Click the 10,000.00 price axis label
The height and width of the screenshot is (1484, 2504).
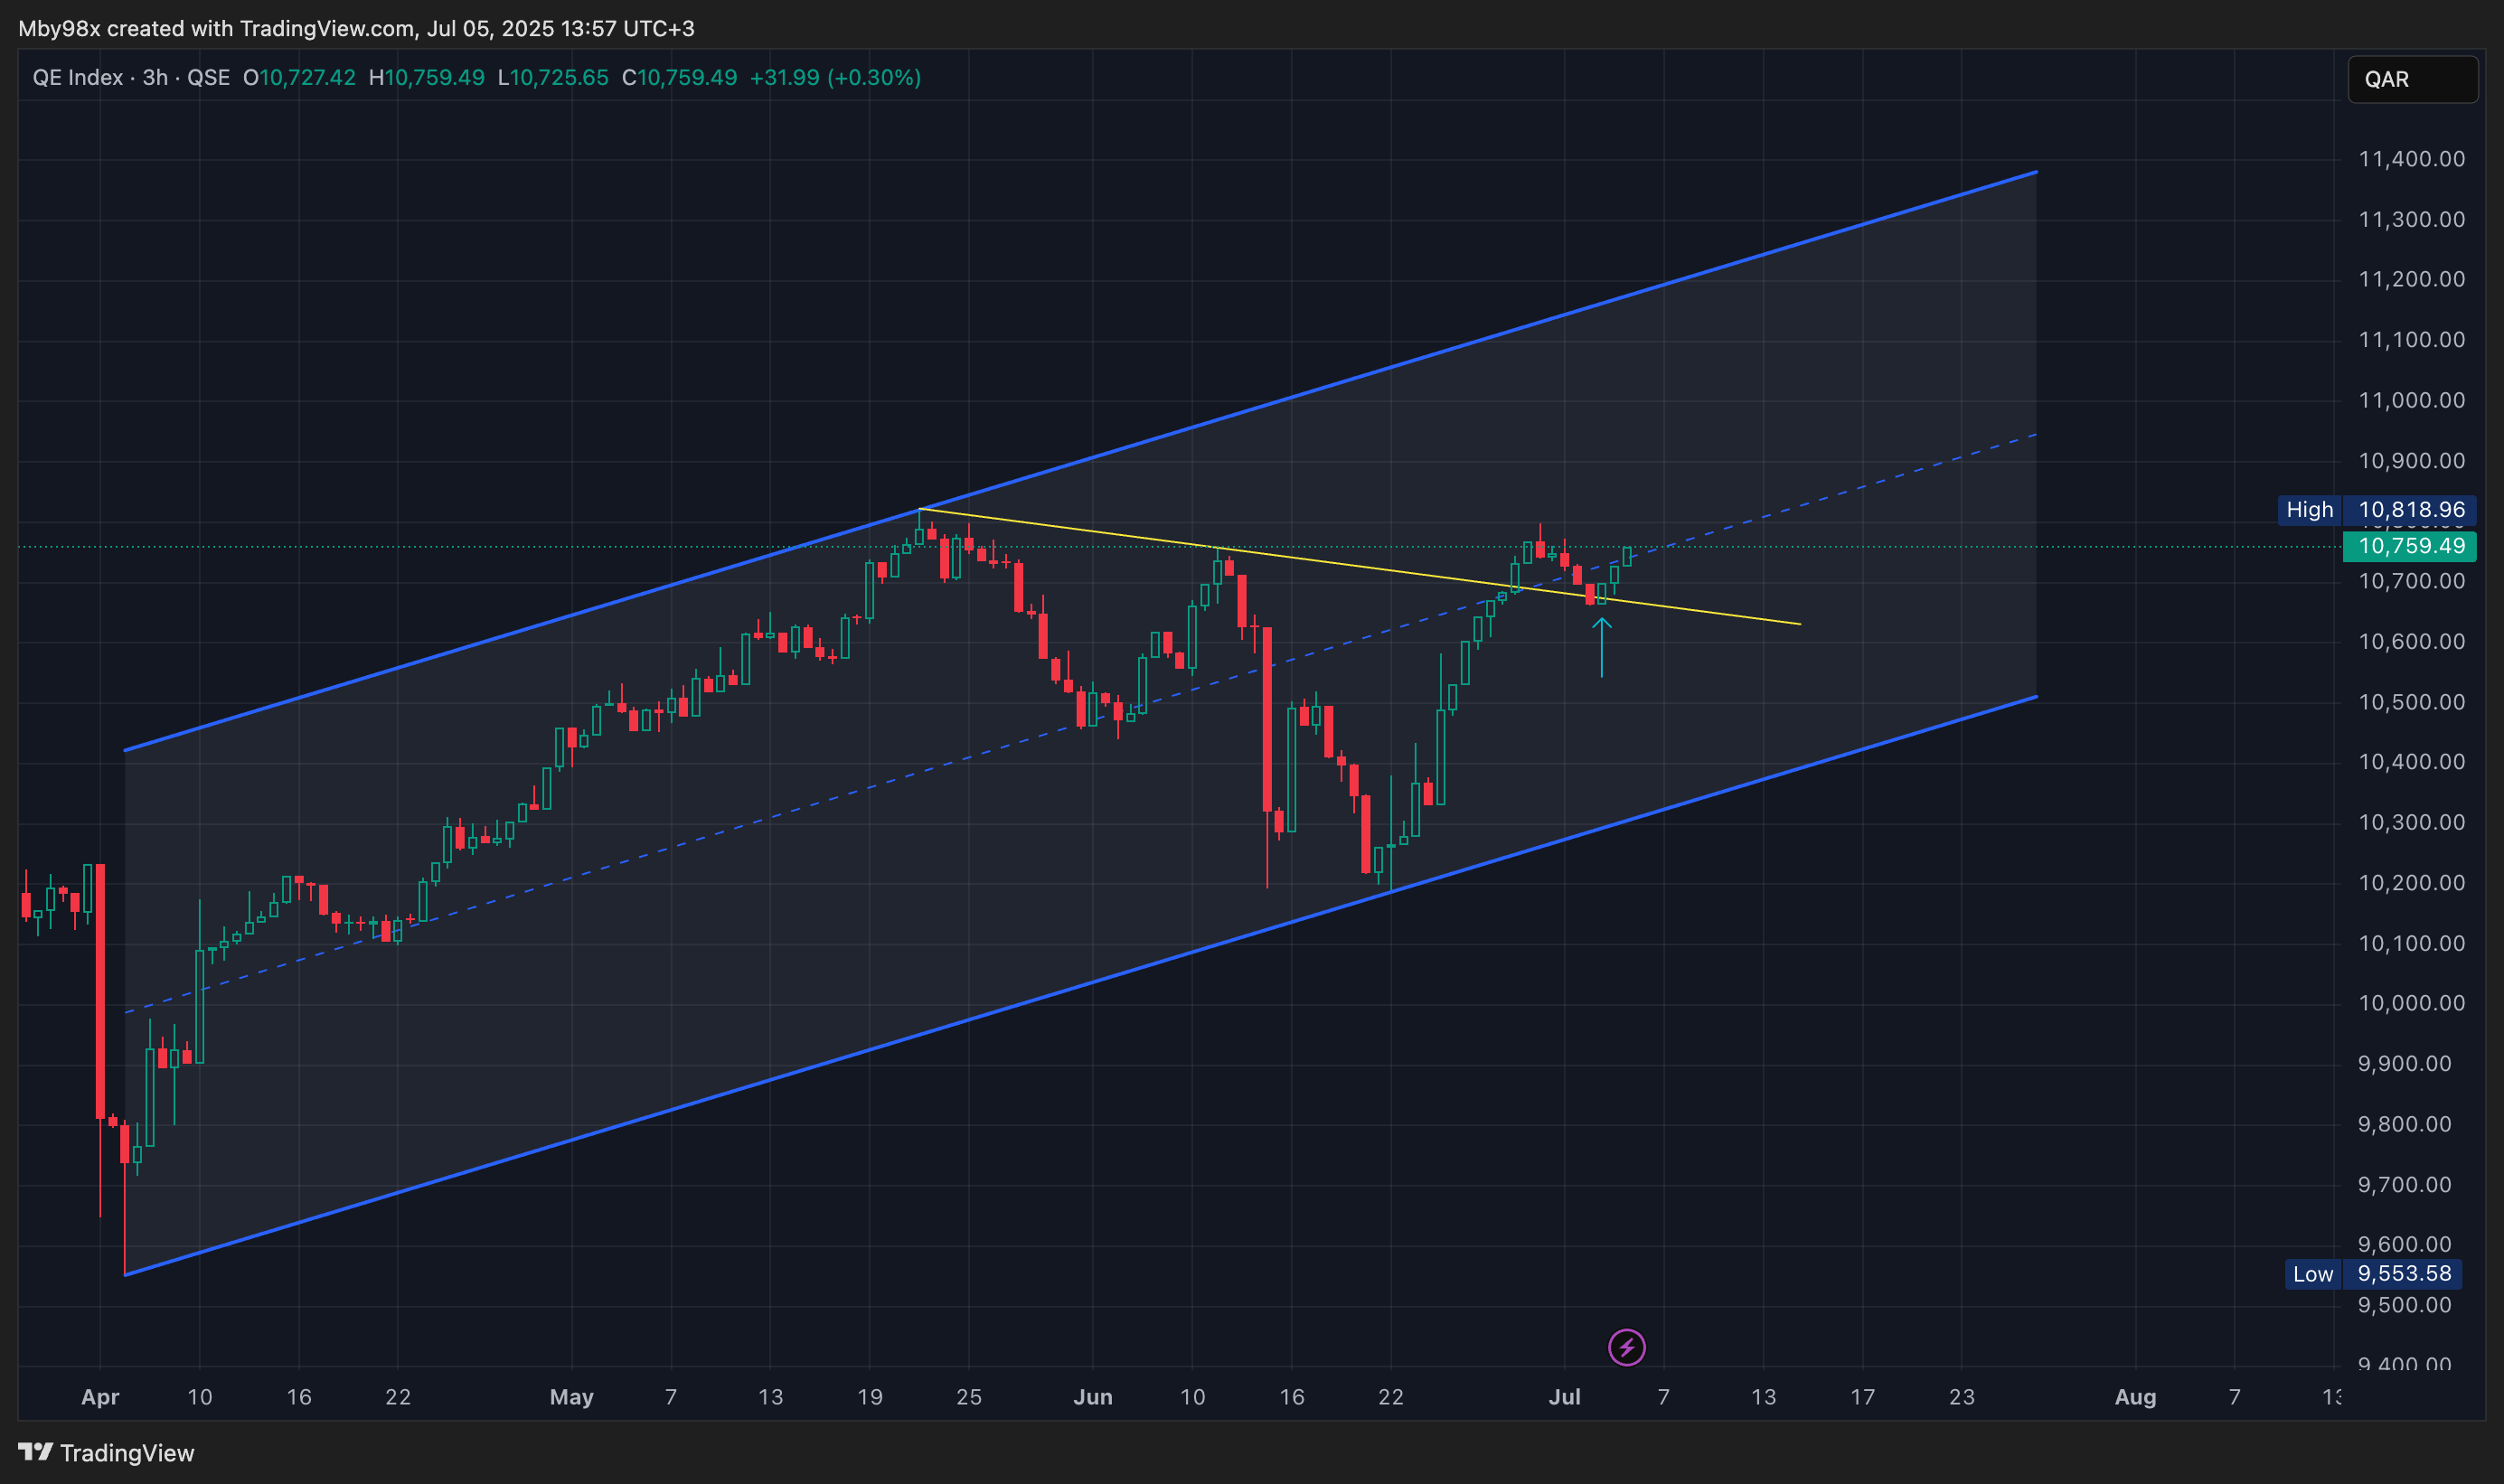pos(2411,1003)
